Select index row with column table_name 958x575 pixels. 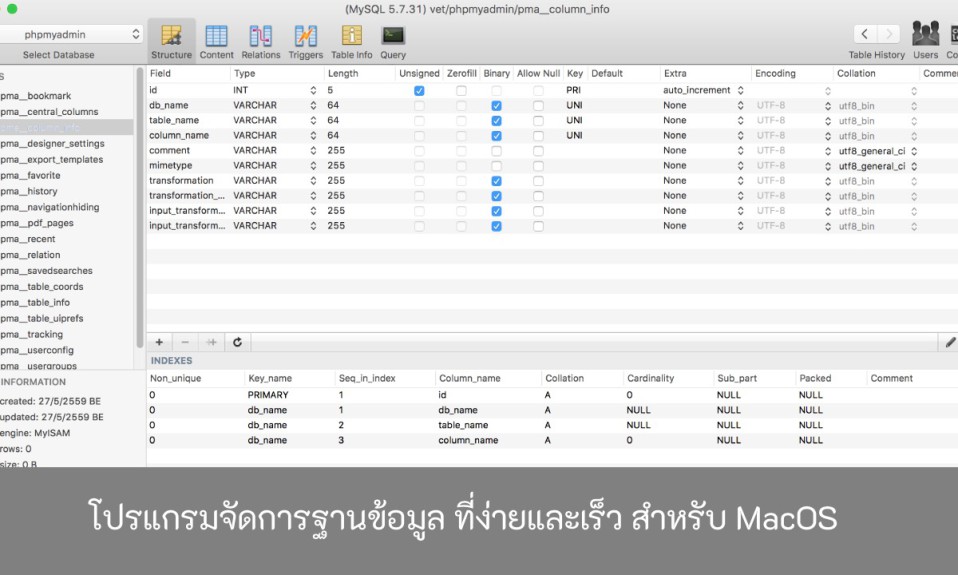(550, 425)
